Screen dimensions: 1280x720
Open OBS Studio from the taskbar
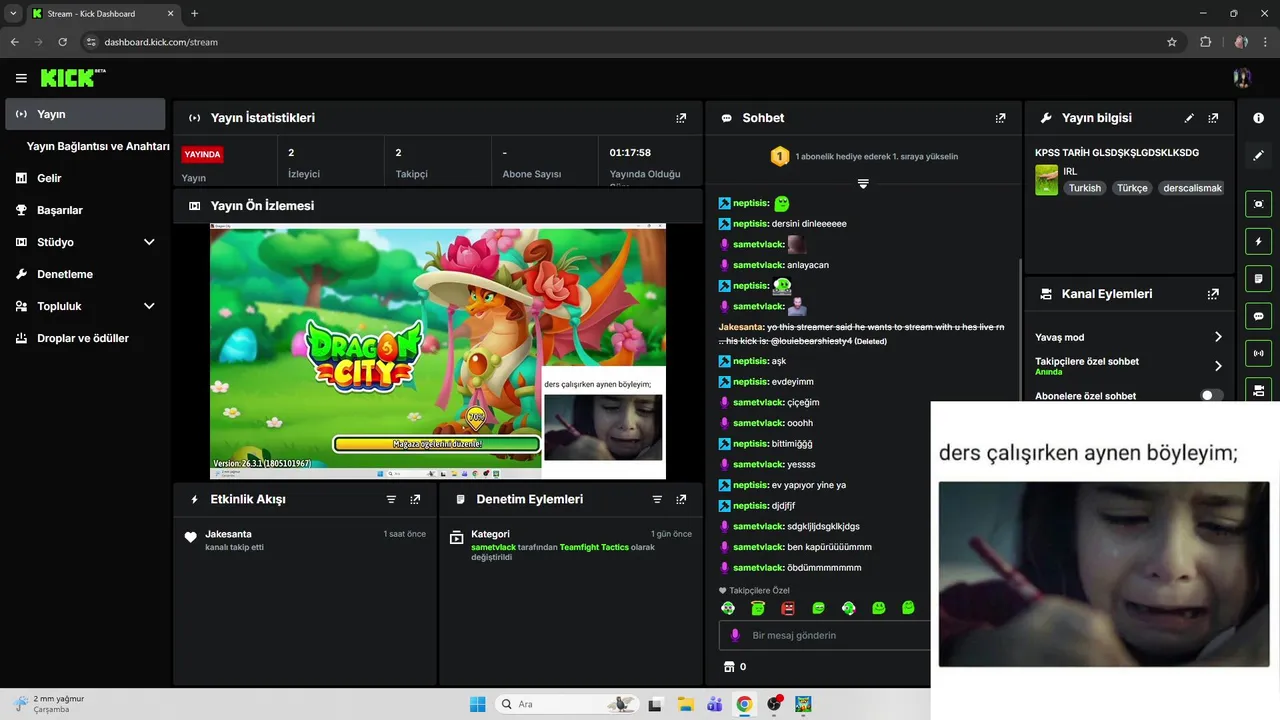[x=774, y=704]
